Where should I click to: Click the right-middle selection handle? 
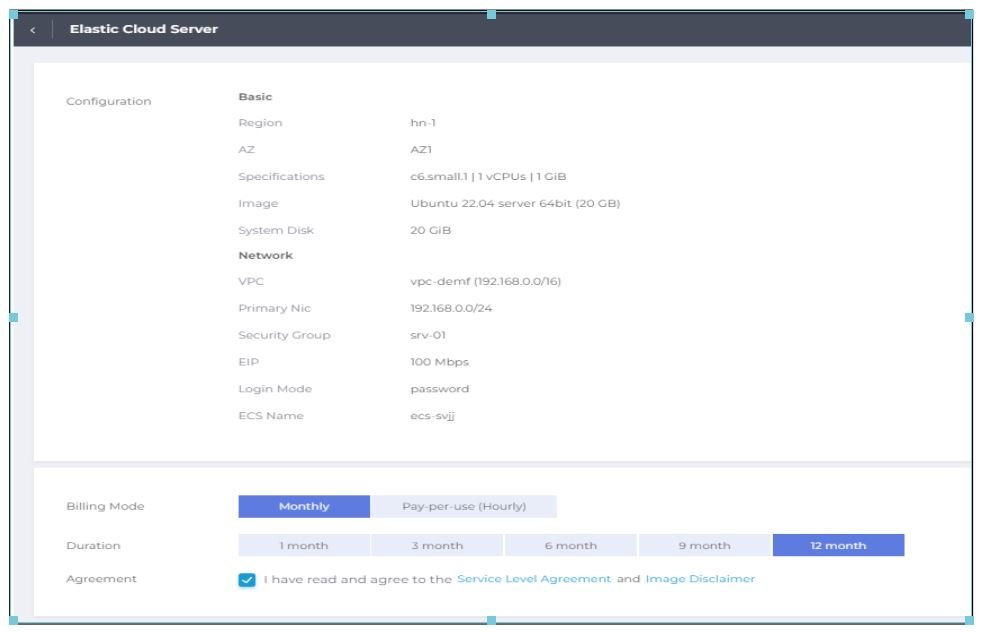coord(969,317)
